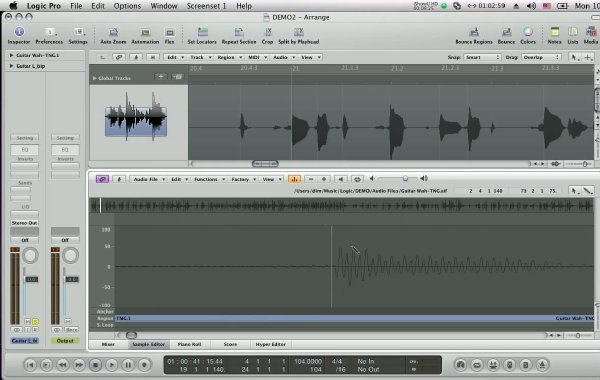Toggle the Cycle button in transport
This screenshot has width=600, height=380.
[477, 365]
